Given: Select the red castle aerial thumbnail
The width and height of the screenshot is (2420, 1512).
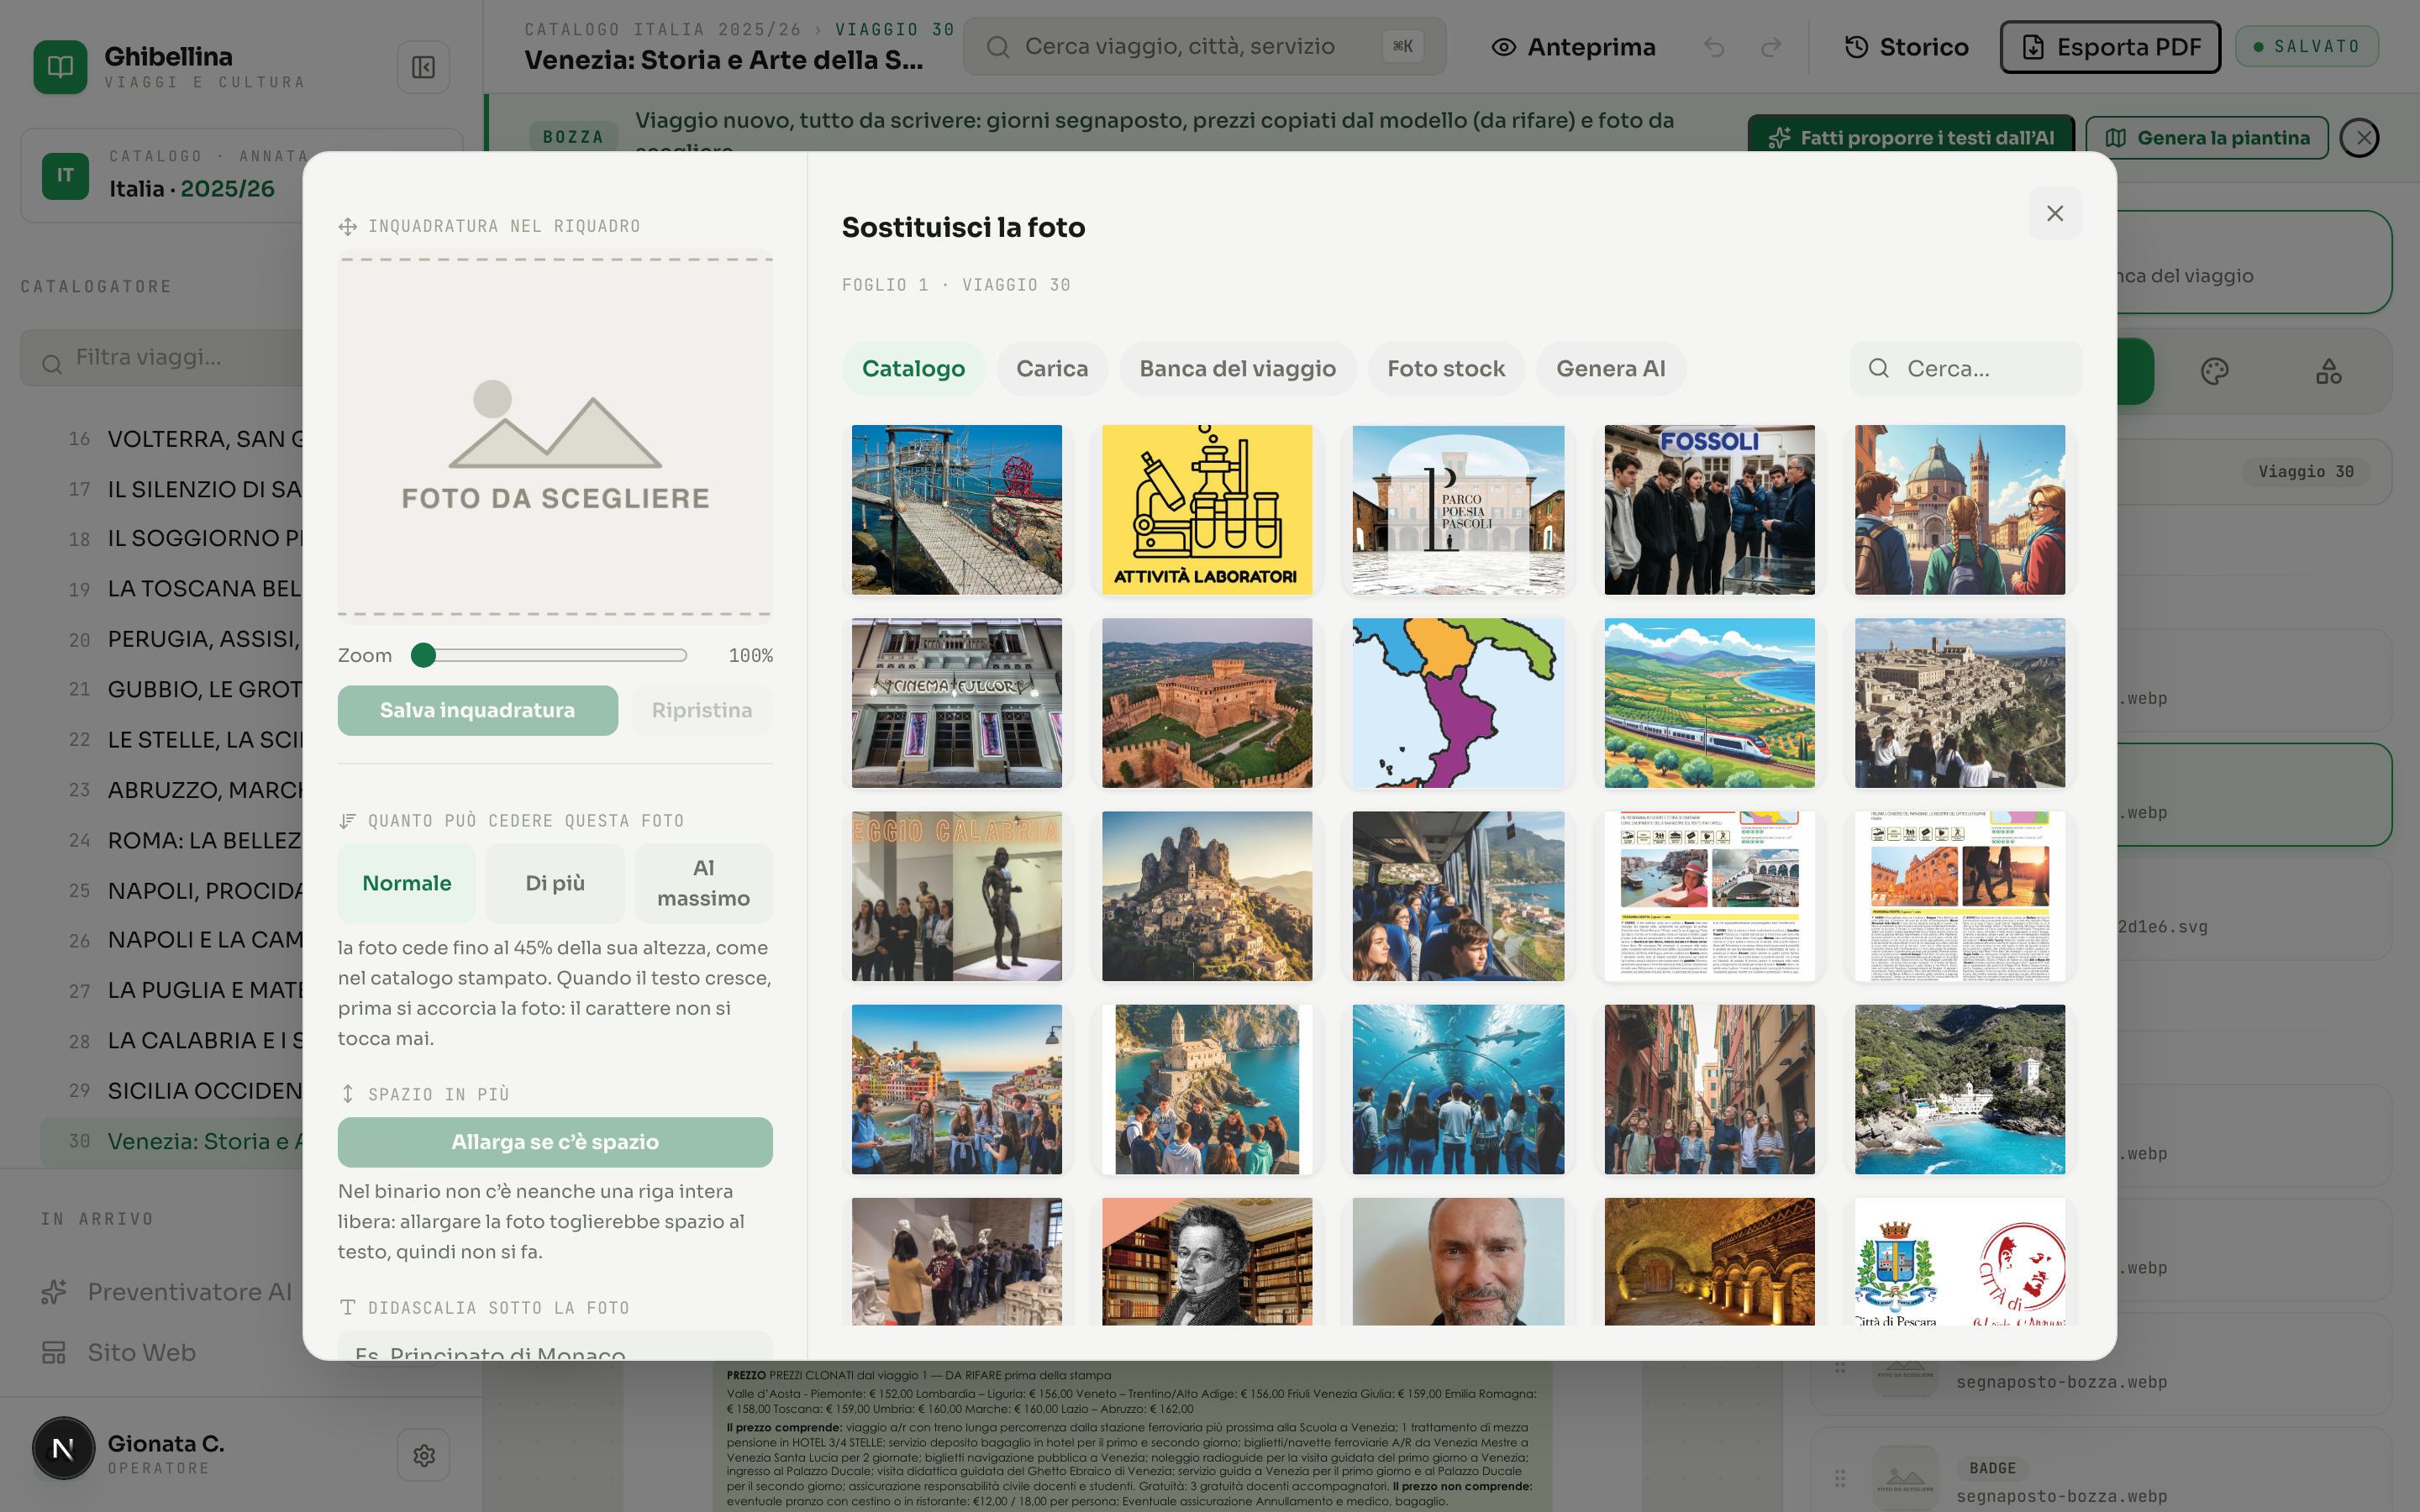Looking at the screenshot, I should 1206,703.
